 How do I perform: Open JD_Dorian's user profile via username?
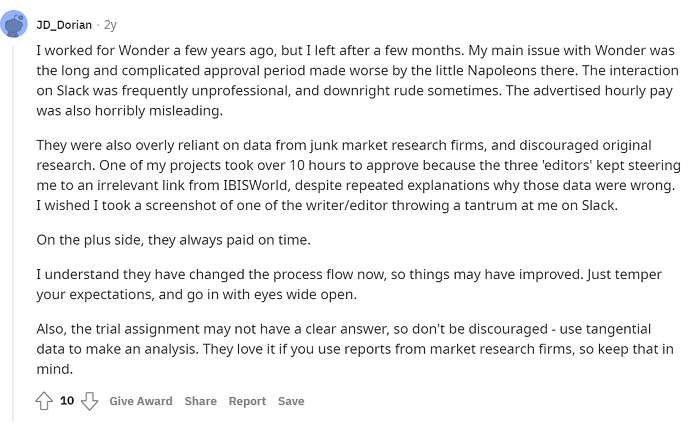[64, 25]
